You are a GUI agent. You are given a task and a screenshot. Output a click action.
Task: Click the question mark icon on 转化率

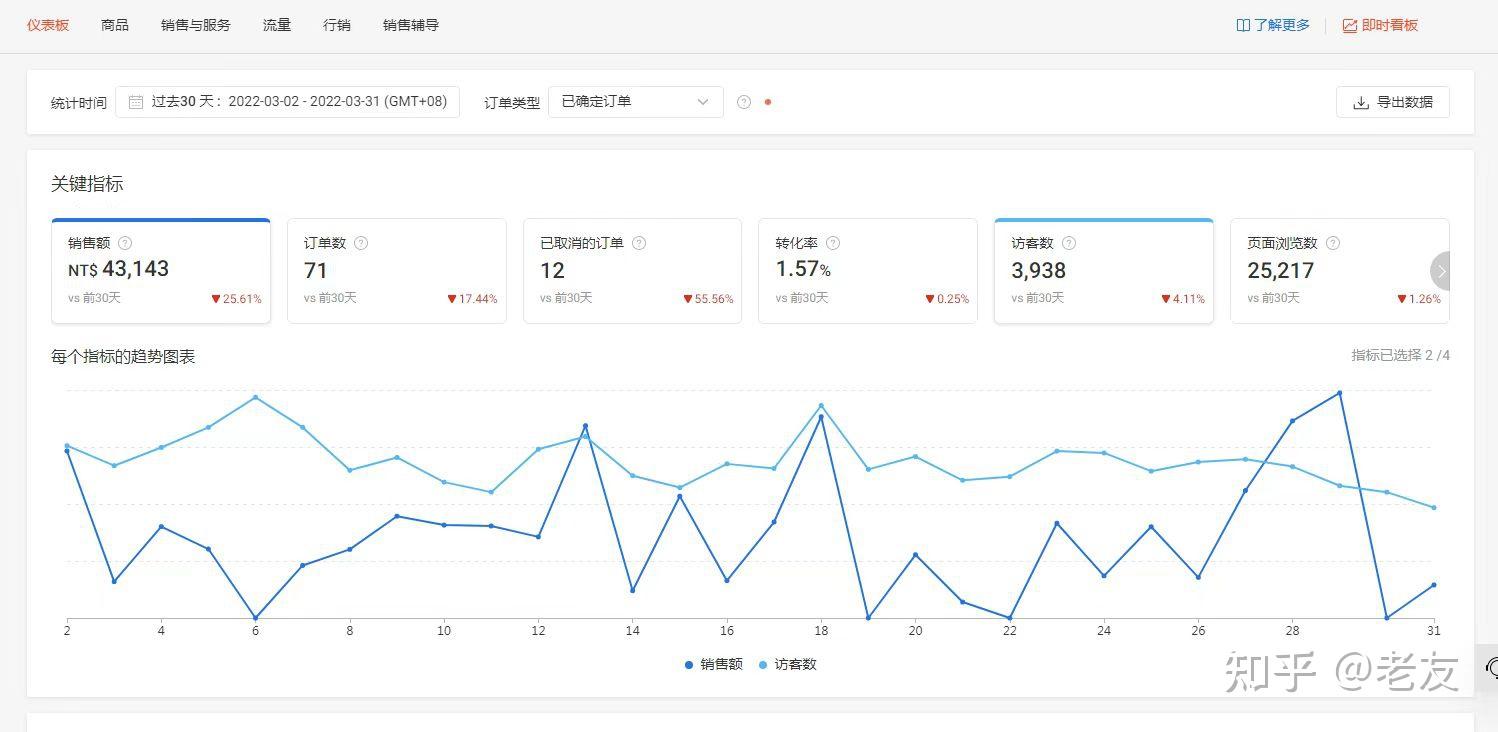(832, 242)
